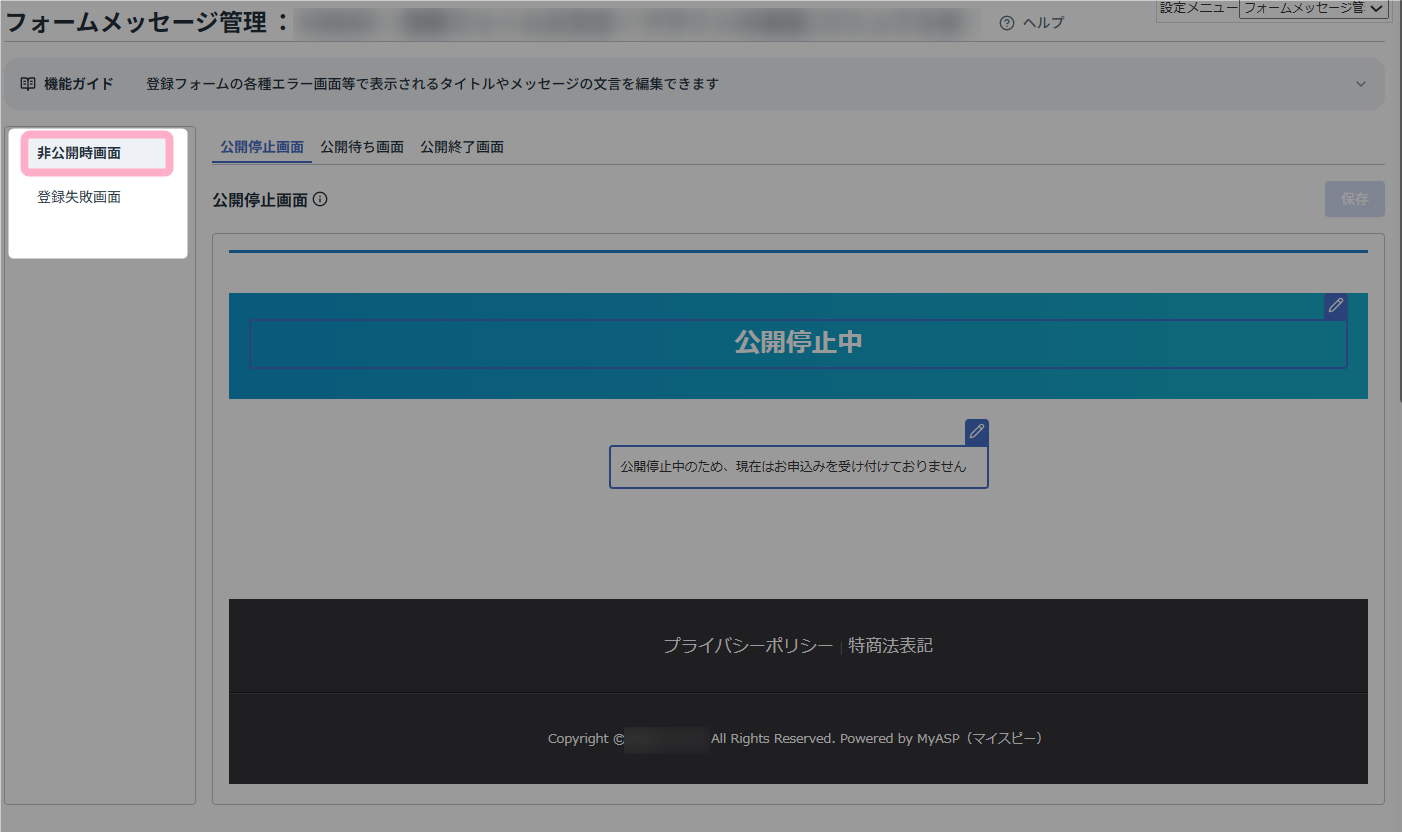Select 登録失敗画面 in the left sidebar
The height and width of the screenshot is (832, 1402).
(79, 197)
